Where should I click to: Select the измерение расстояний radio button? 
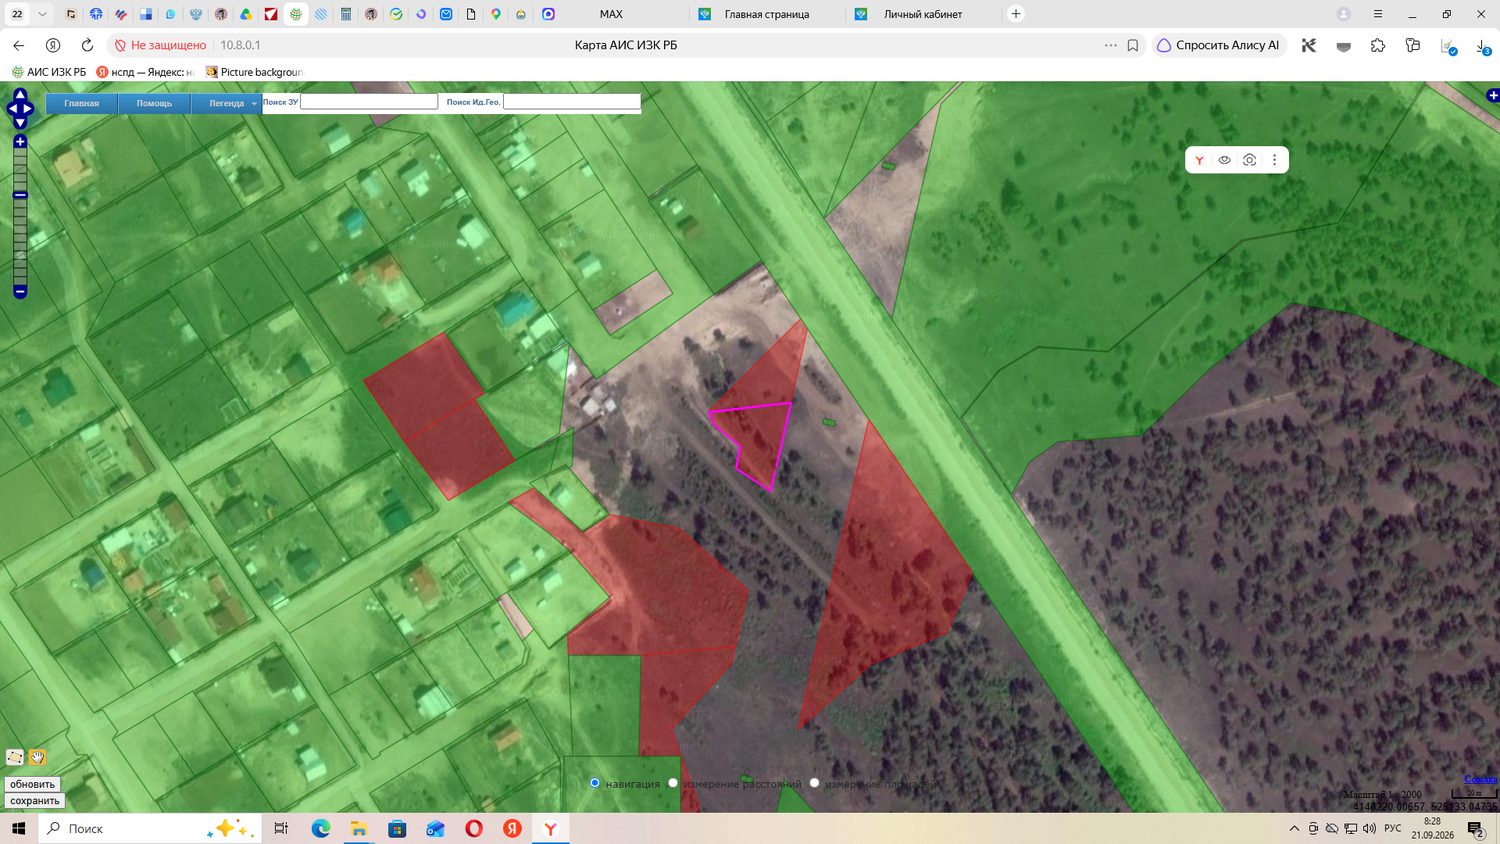[x=673, y=783]
